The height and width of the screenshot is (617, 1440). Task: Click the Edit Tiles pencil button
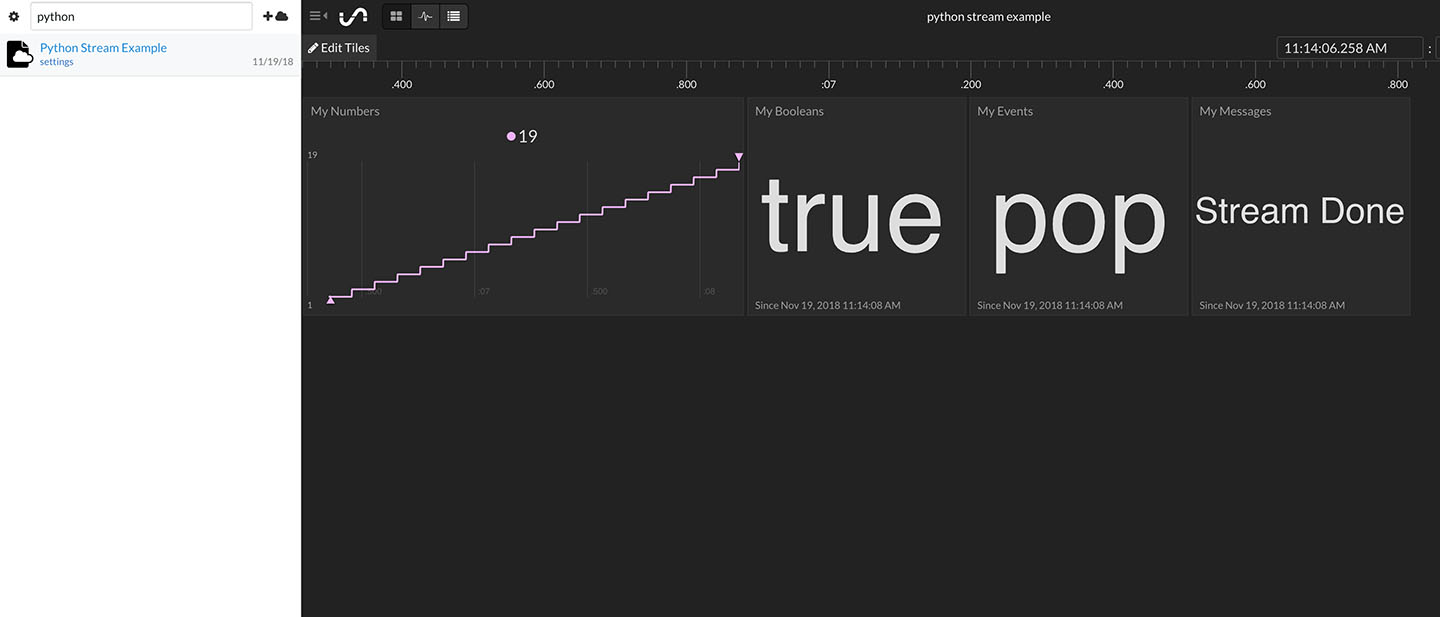339,48
